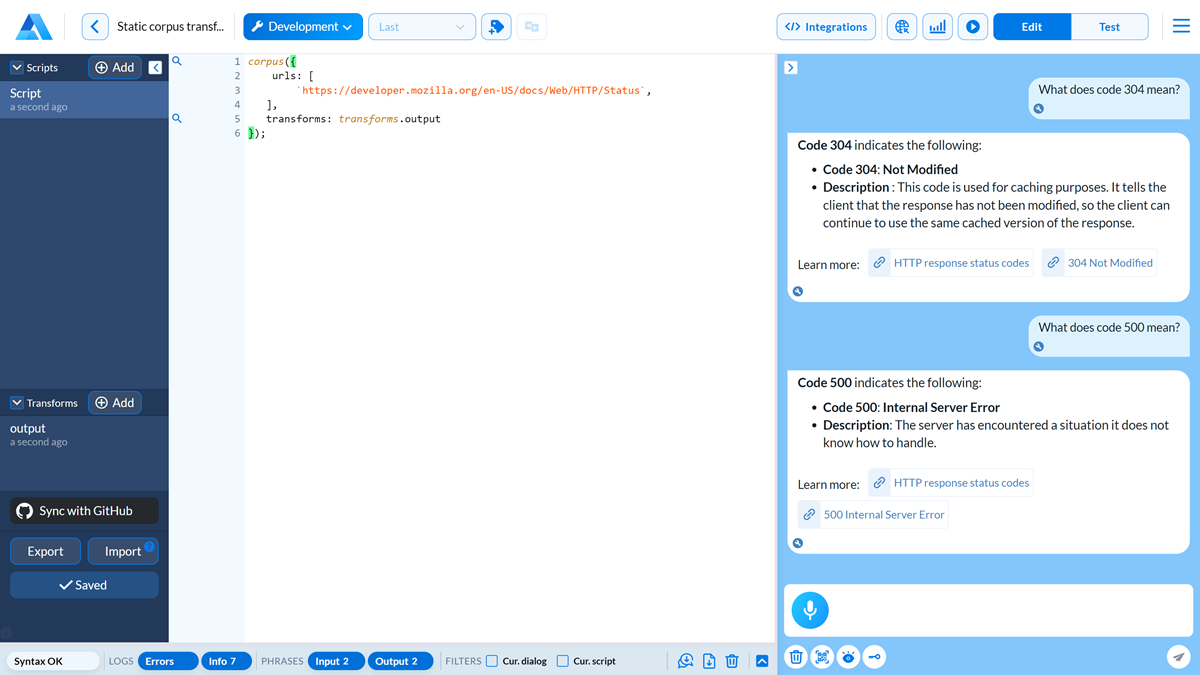1200x675 pixels.
Task: Open the hamburger main menu
Action: (1181, 27)
